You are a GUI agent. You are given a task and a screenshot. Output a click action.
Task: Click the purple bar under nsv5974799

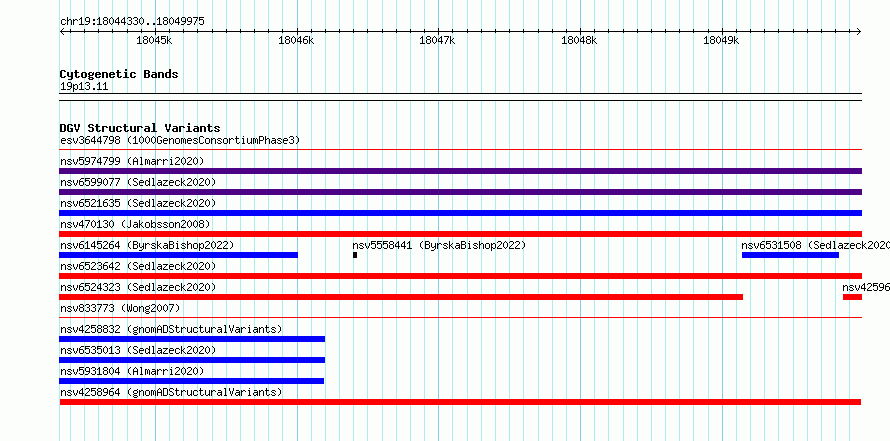460,171
